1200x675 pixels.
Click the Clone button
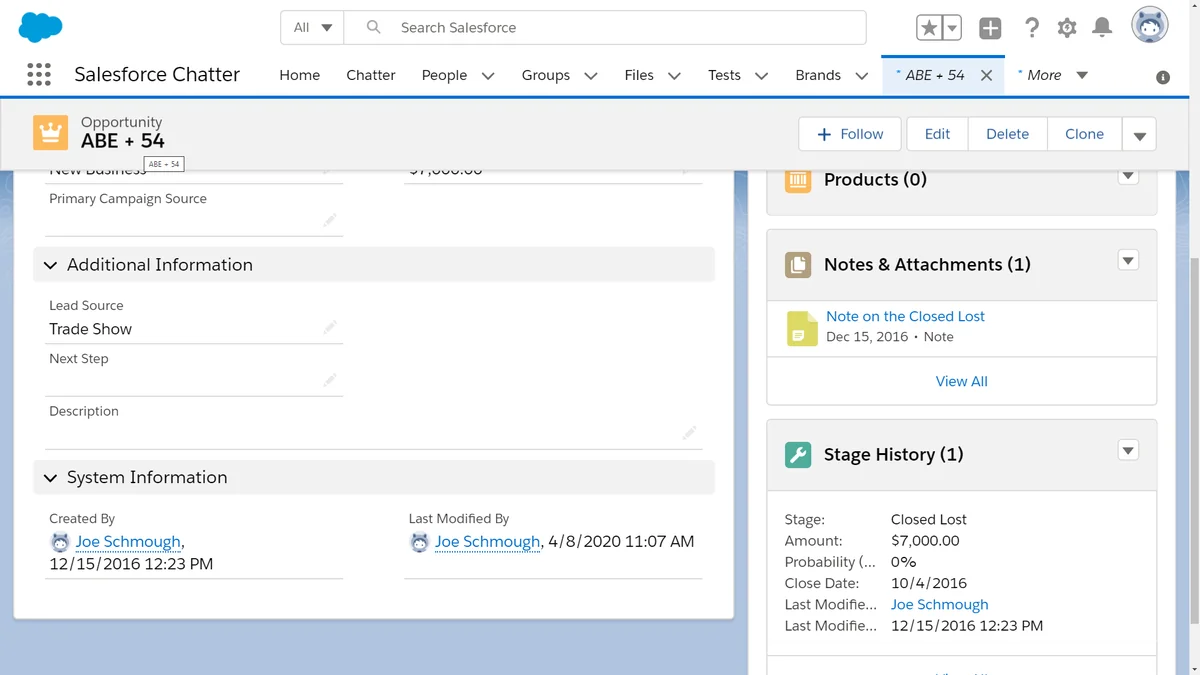click(x=1084, y=134)
